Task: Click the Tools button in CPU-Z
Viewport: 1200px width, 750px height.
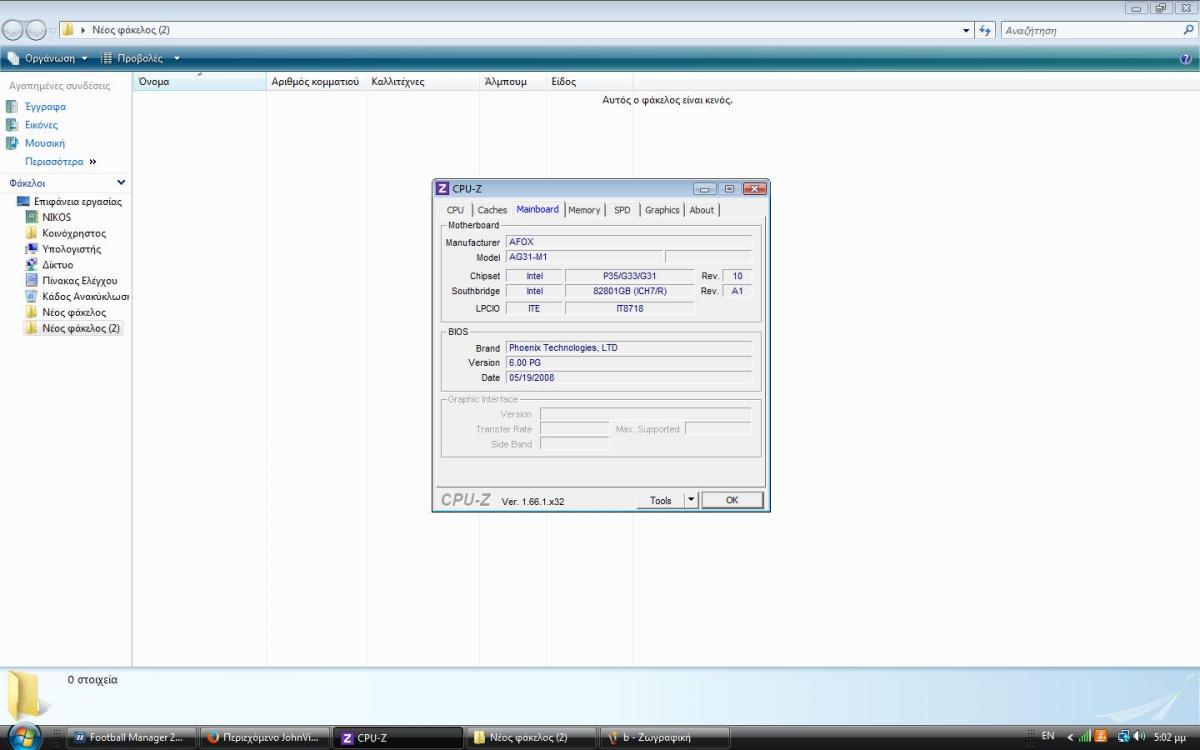Action: [x=661, y=500]
